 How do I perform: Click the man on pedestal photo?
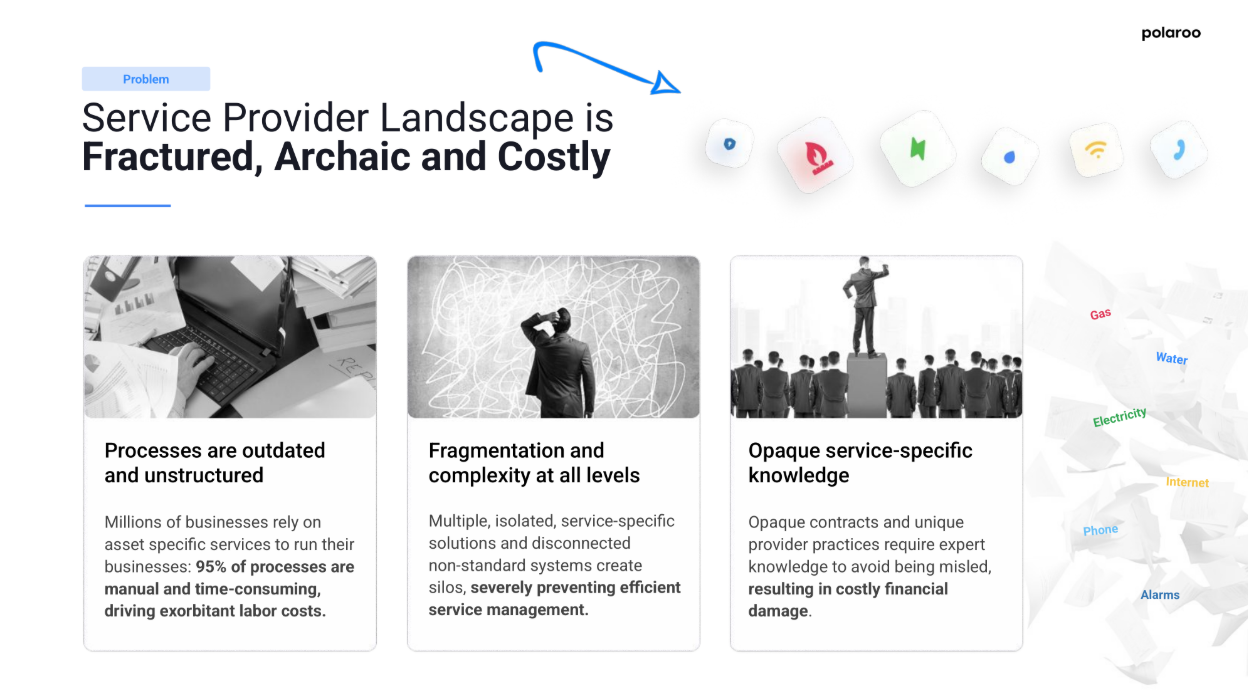pyautogui.click(x=876, y=337)
